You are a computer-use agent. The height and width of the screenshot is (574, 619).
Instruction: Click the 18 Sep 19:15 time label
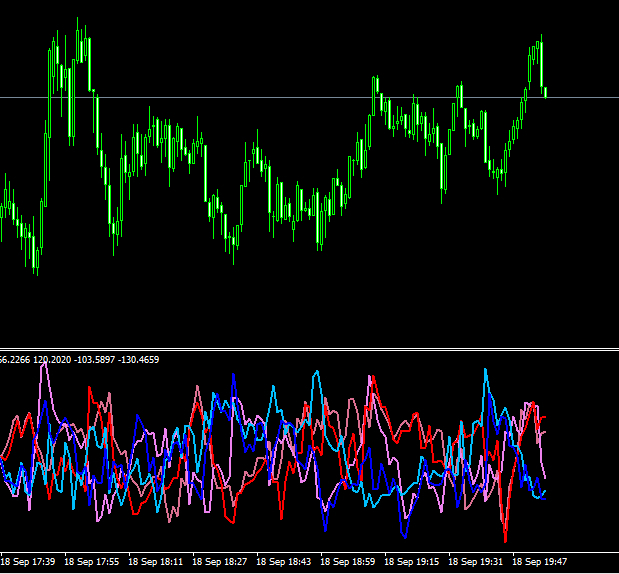point(412,562)
